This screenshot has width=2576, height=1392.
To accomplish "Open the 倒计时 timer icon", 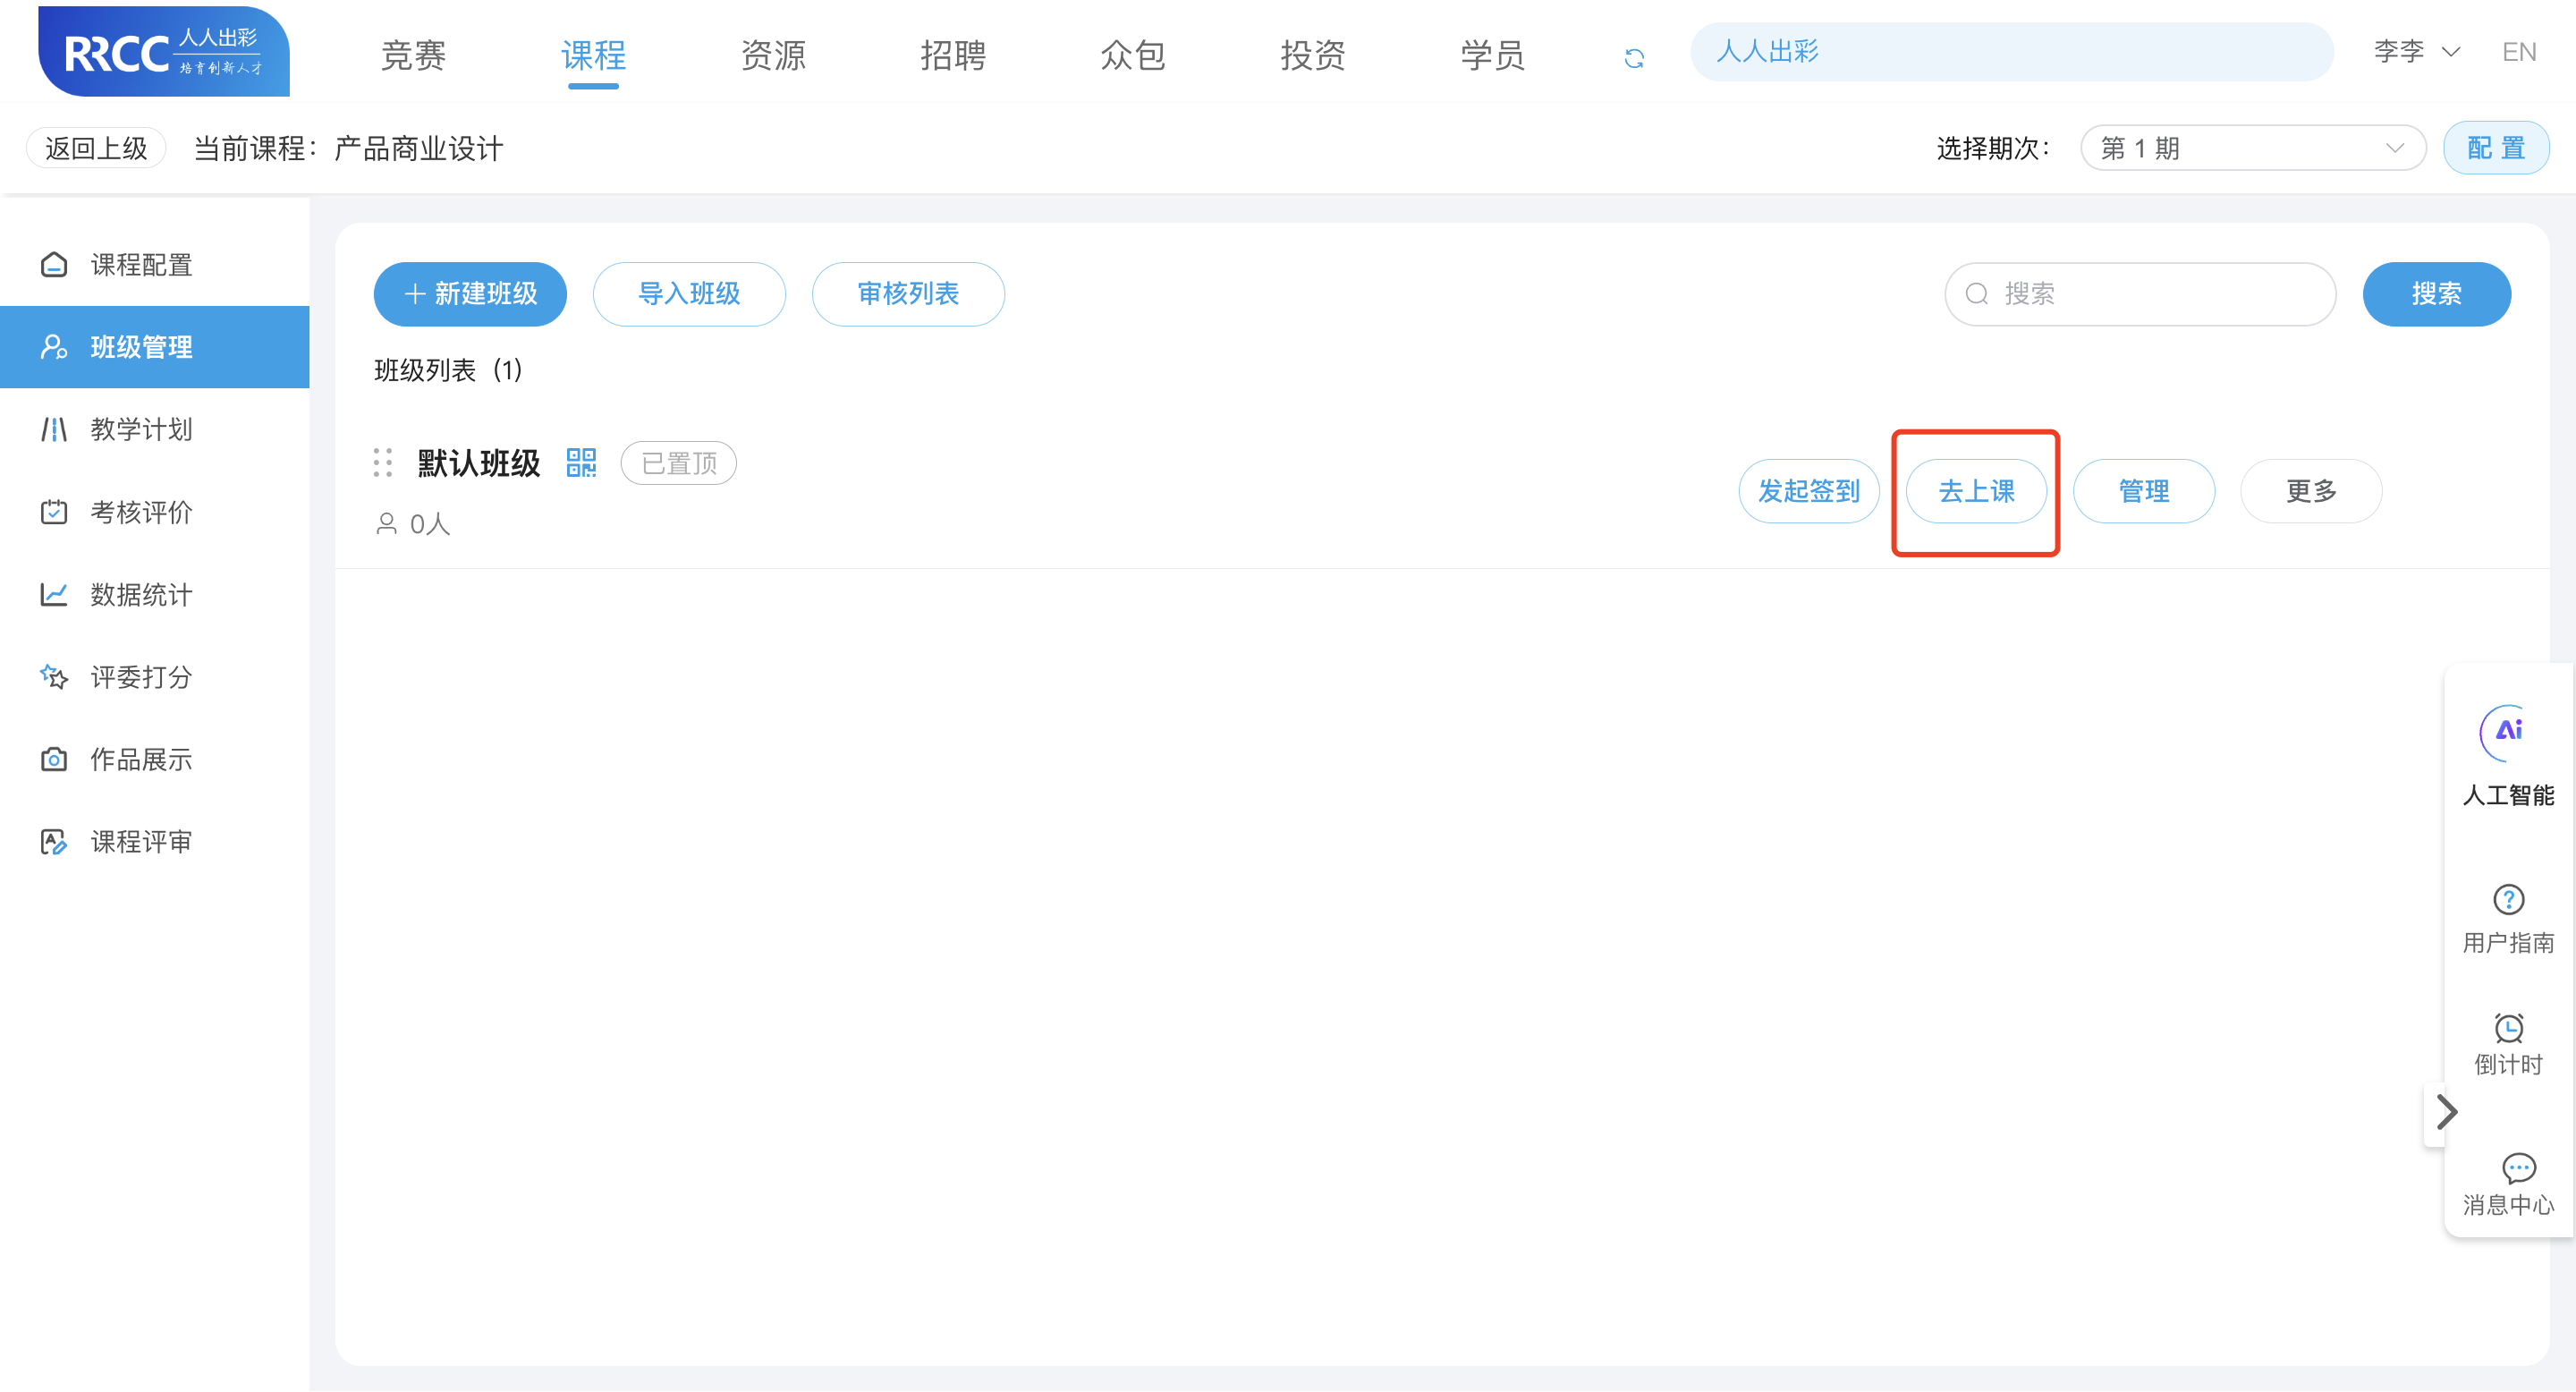I will (2508, 1029).
